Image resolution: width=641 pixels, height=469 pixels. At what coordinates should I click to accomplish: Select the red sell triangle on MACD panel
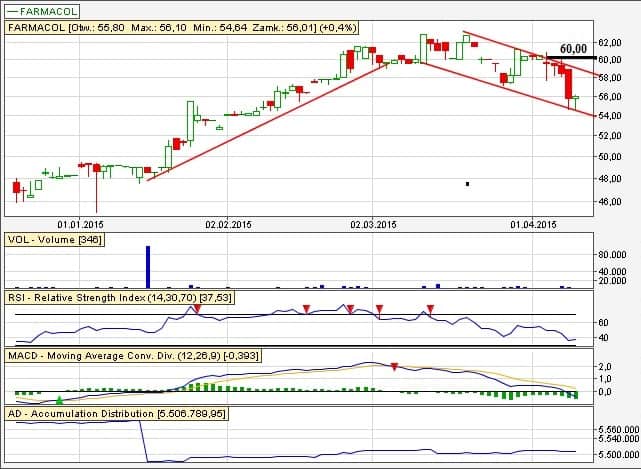click(395, 368)
